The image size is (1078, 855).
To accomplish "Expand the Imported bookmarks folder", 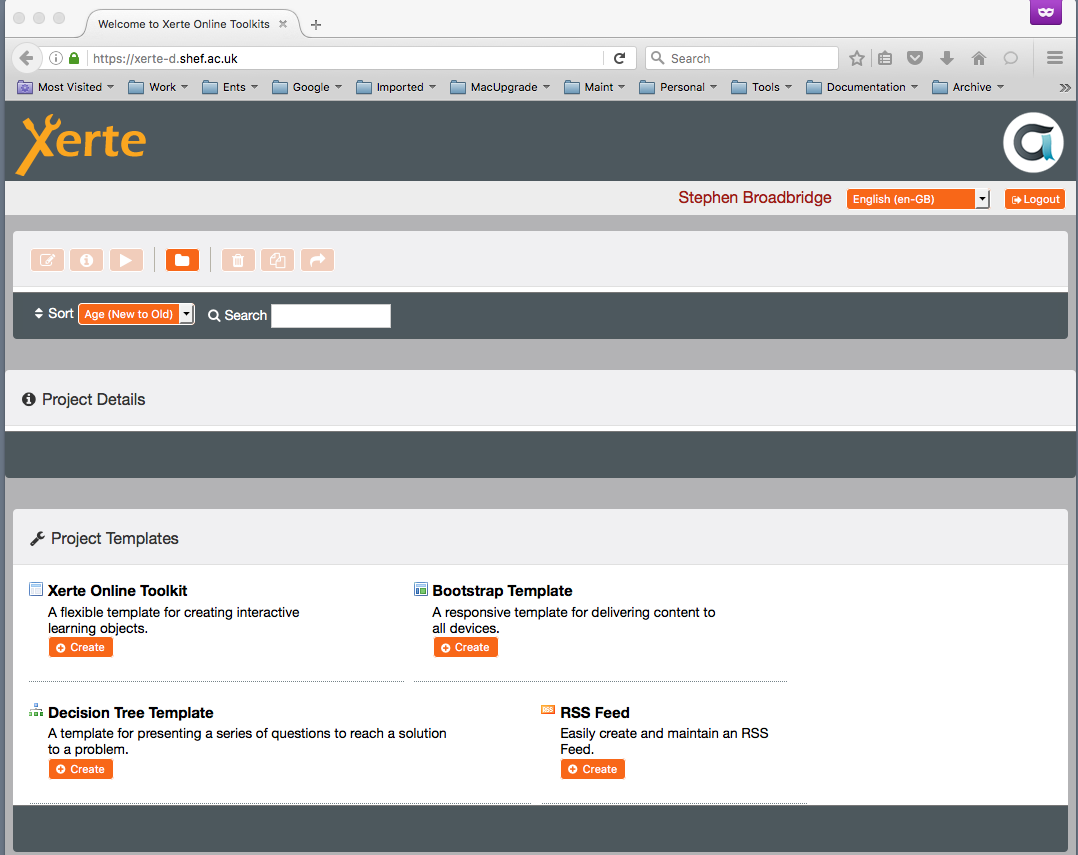I will click(x=396, y=87).
